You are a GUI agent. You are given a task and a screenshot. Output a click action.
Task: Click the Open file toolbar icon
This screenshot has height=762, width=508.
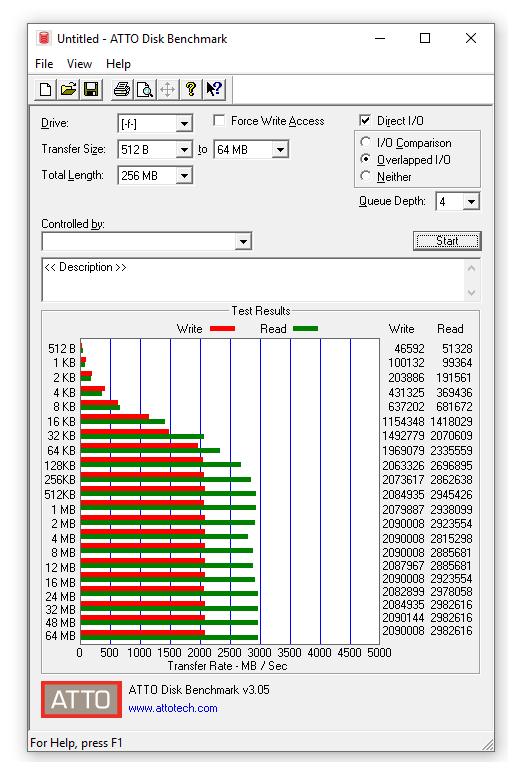(68, 89)
